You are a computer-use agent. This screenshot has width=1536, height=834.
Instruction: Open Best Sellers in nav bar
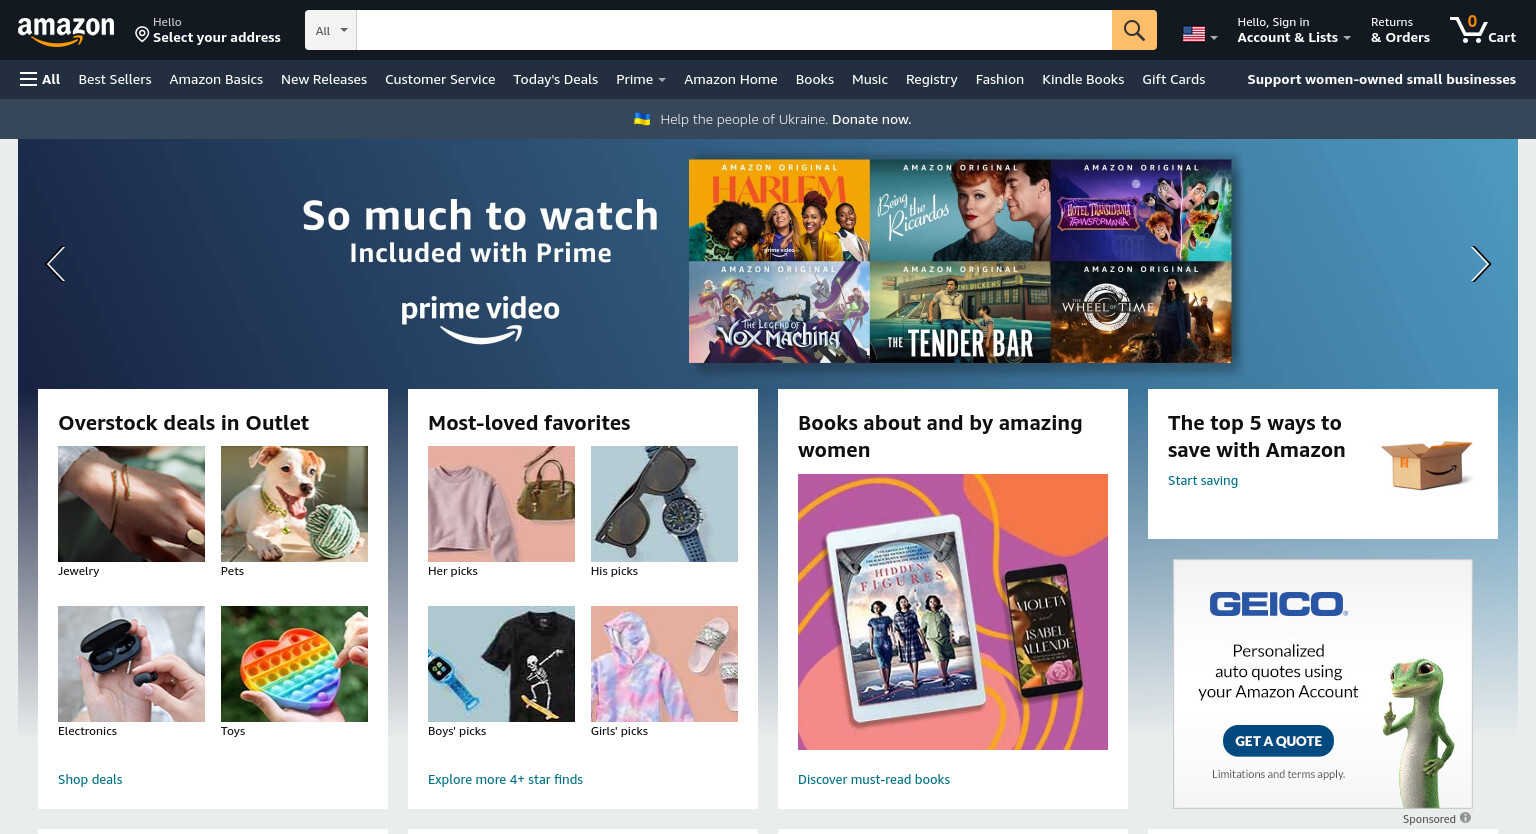point(115,79)
